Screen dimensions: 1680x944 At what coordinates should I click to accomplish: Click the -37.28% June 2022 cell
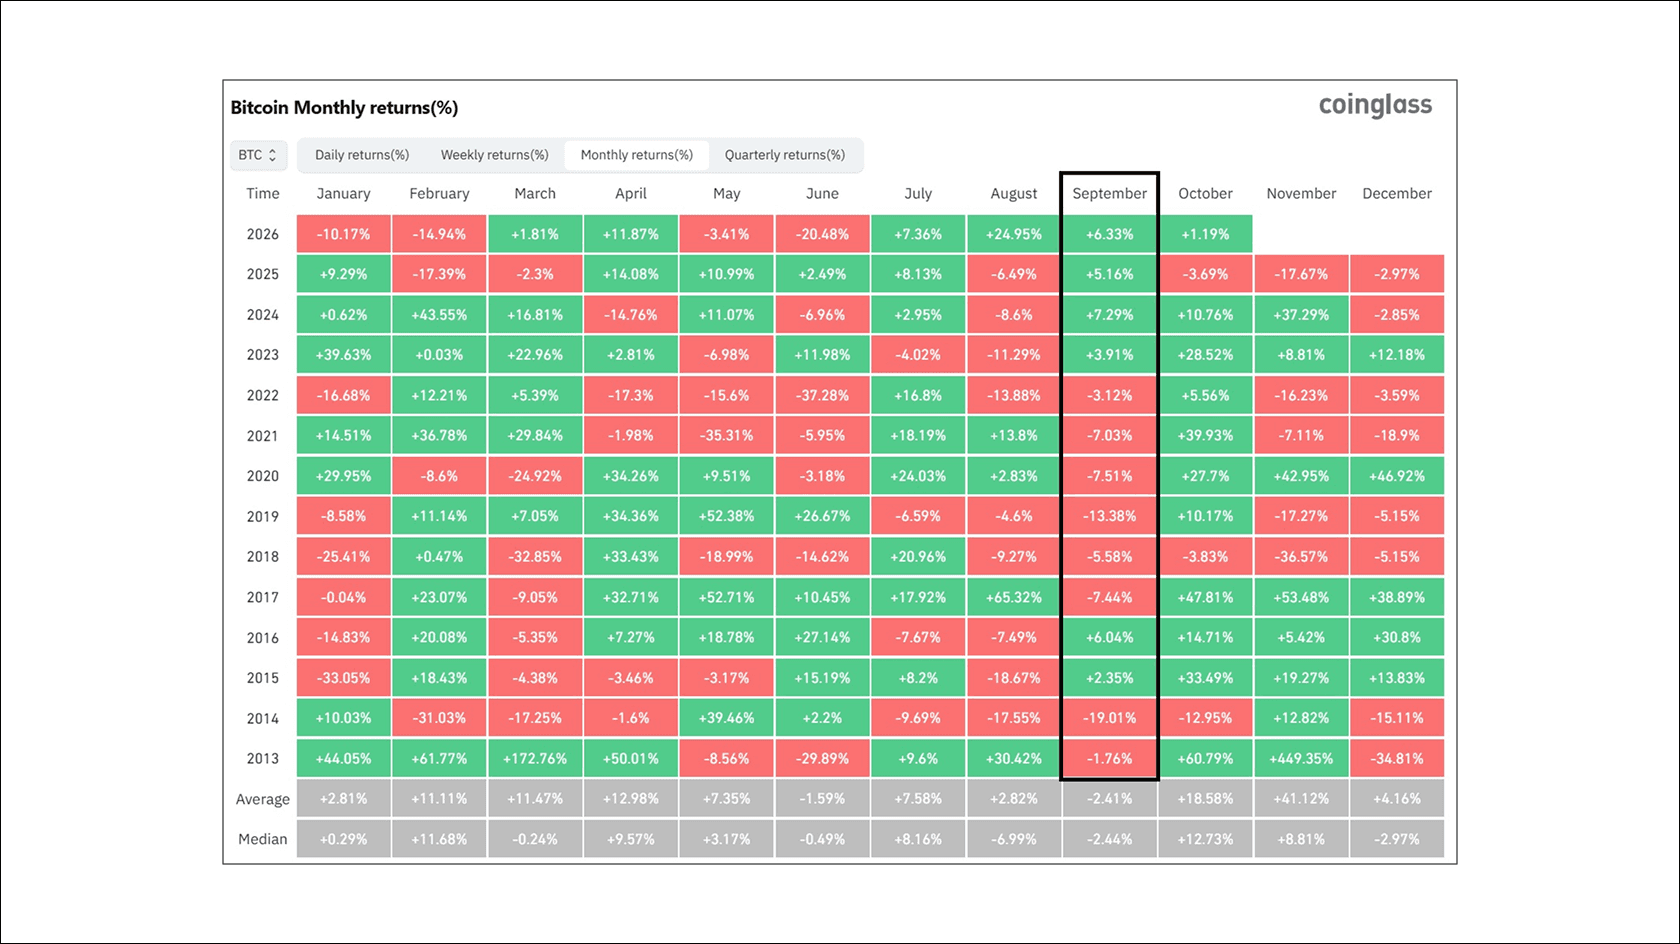822,395
